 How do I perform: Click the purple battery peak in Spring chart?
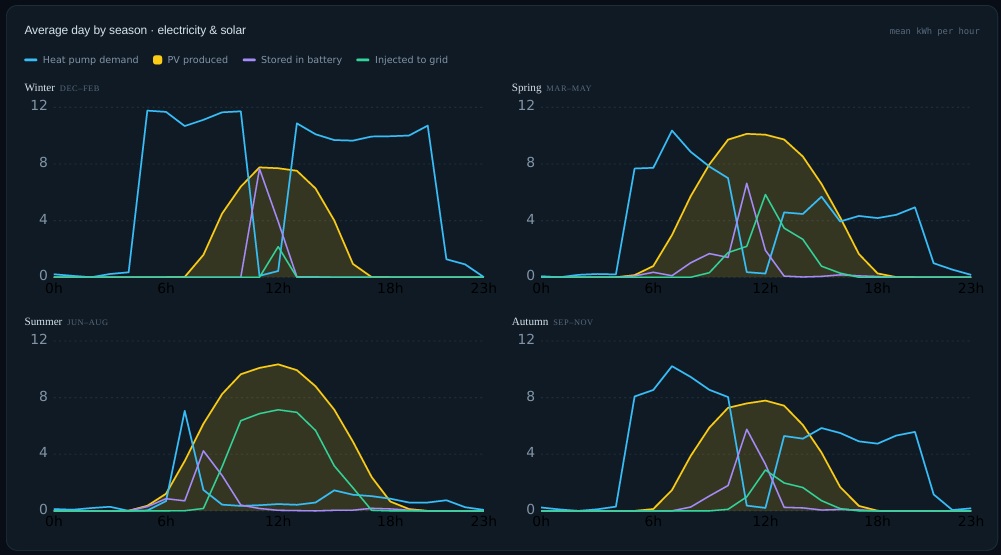point(746,184)
